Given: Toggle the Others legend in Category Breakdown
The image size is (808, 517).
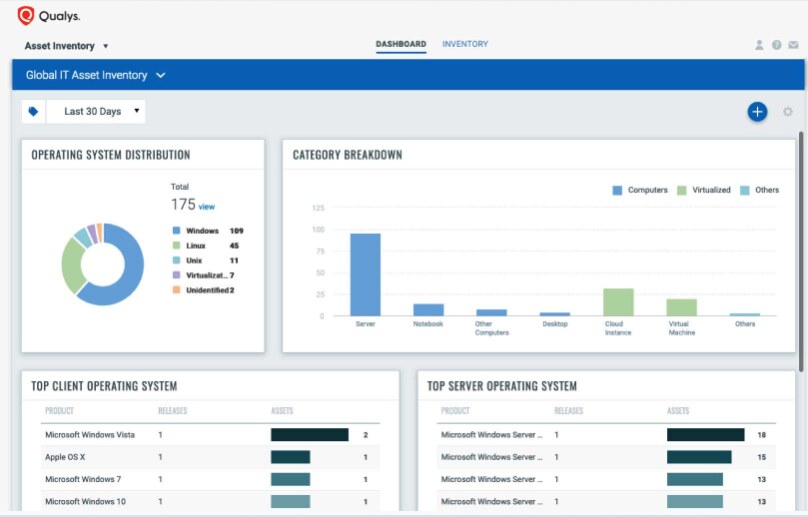Looking at the screenshot, I should pos(760,190).
